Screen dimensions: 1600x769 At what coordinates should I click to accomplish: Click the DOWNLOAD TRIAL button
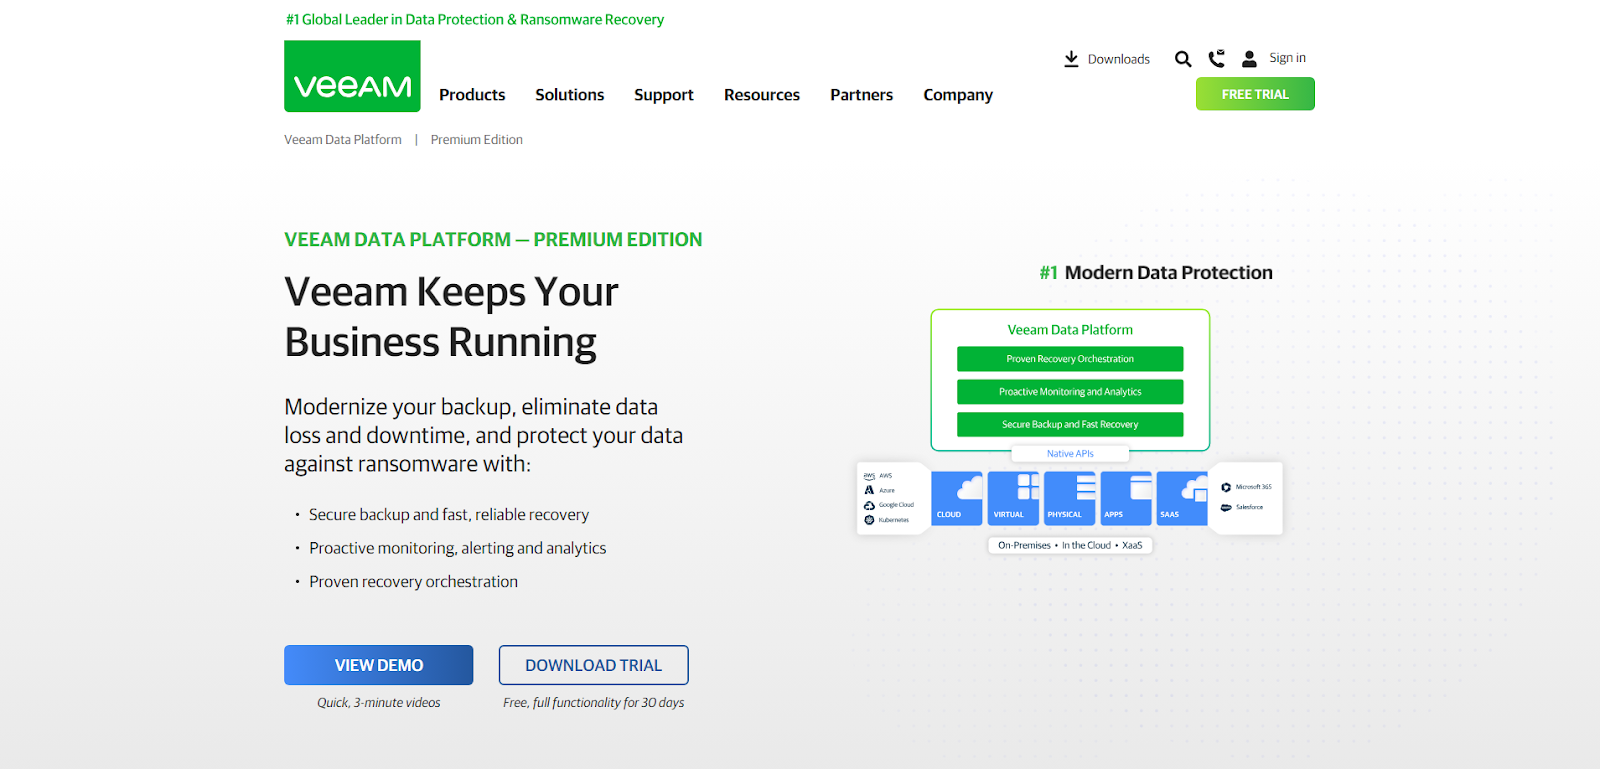point(593,665)
